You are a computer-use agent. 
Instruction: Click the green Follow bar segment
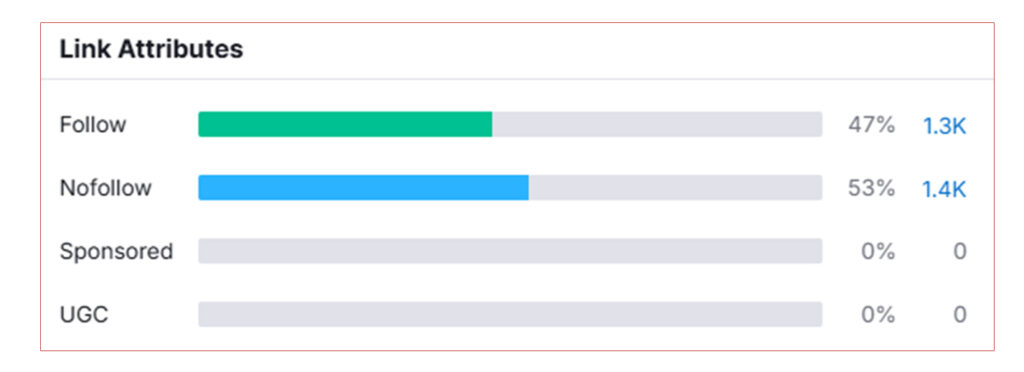(x=345, y=125)
